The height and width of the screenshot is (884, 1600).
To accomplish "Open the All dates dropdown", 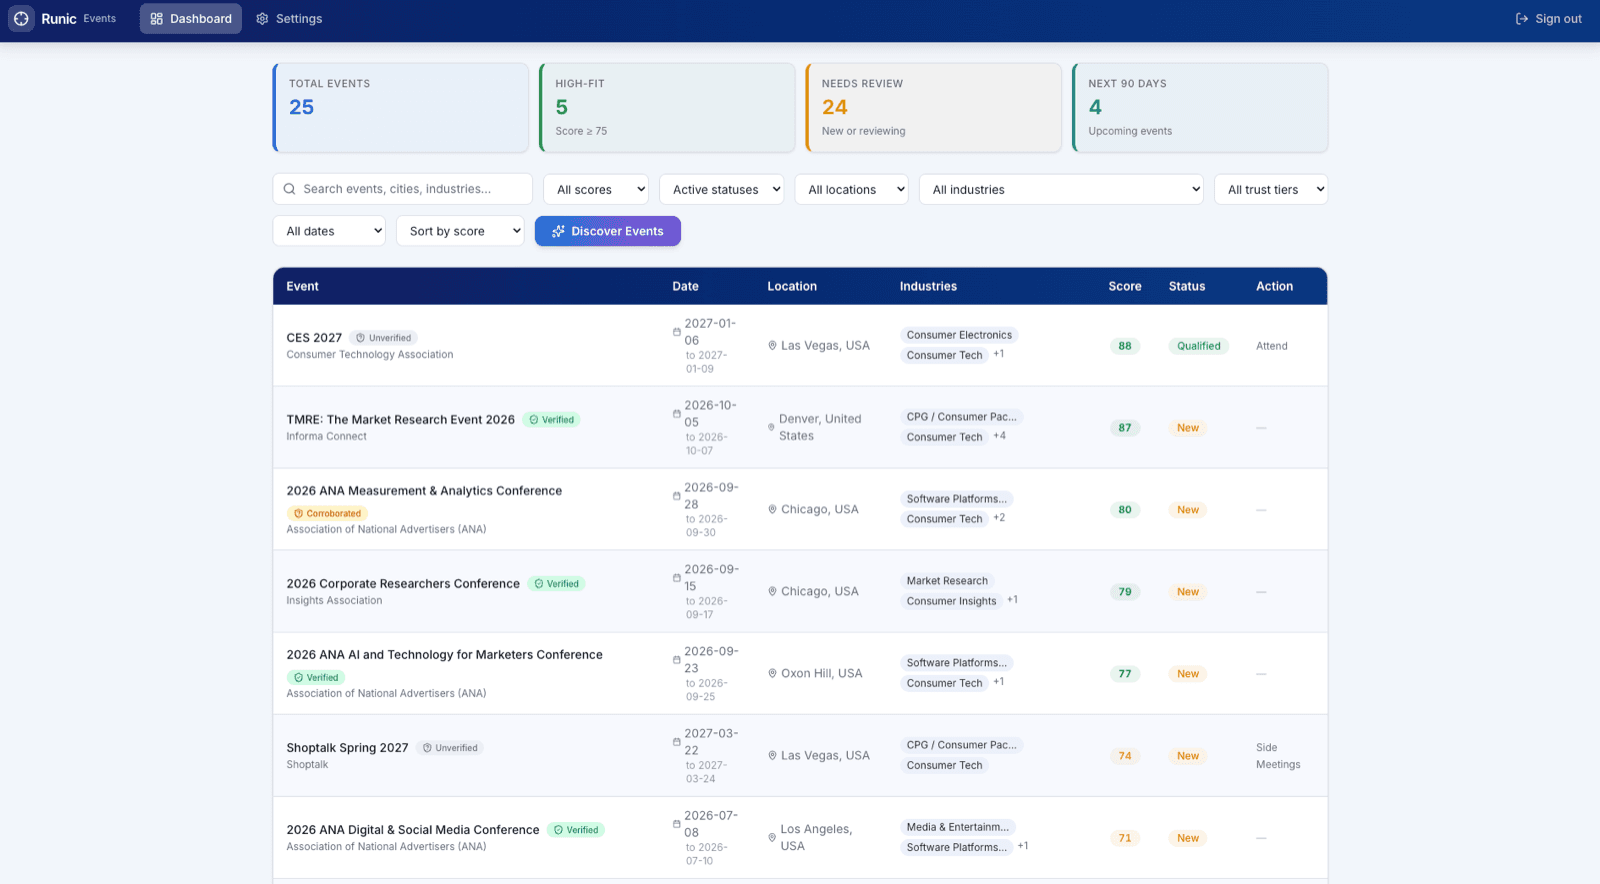I will 329,231.
